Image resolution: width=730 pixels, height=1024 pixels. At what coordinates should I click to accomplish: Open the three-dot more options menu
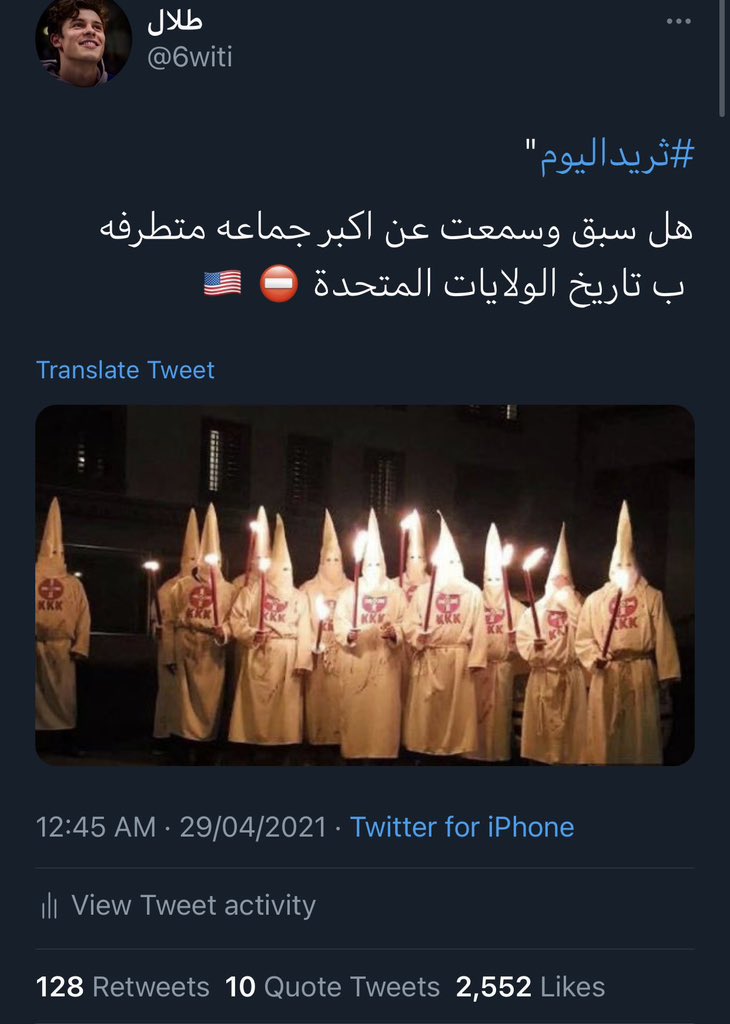coord(678,22)
